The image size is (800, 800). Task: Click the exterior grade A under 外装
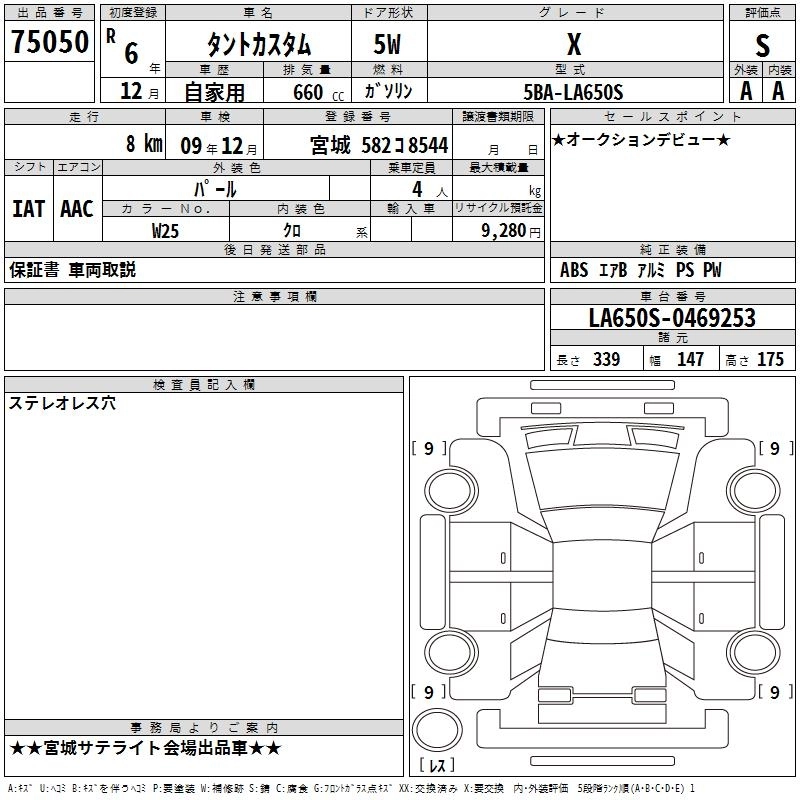pos(746,90)
